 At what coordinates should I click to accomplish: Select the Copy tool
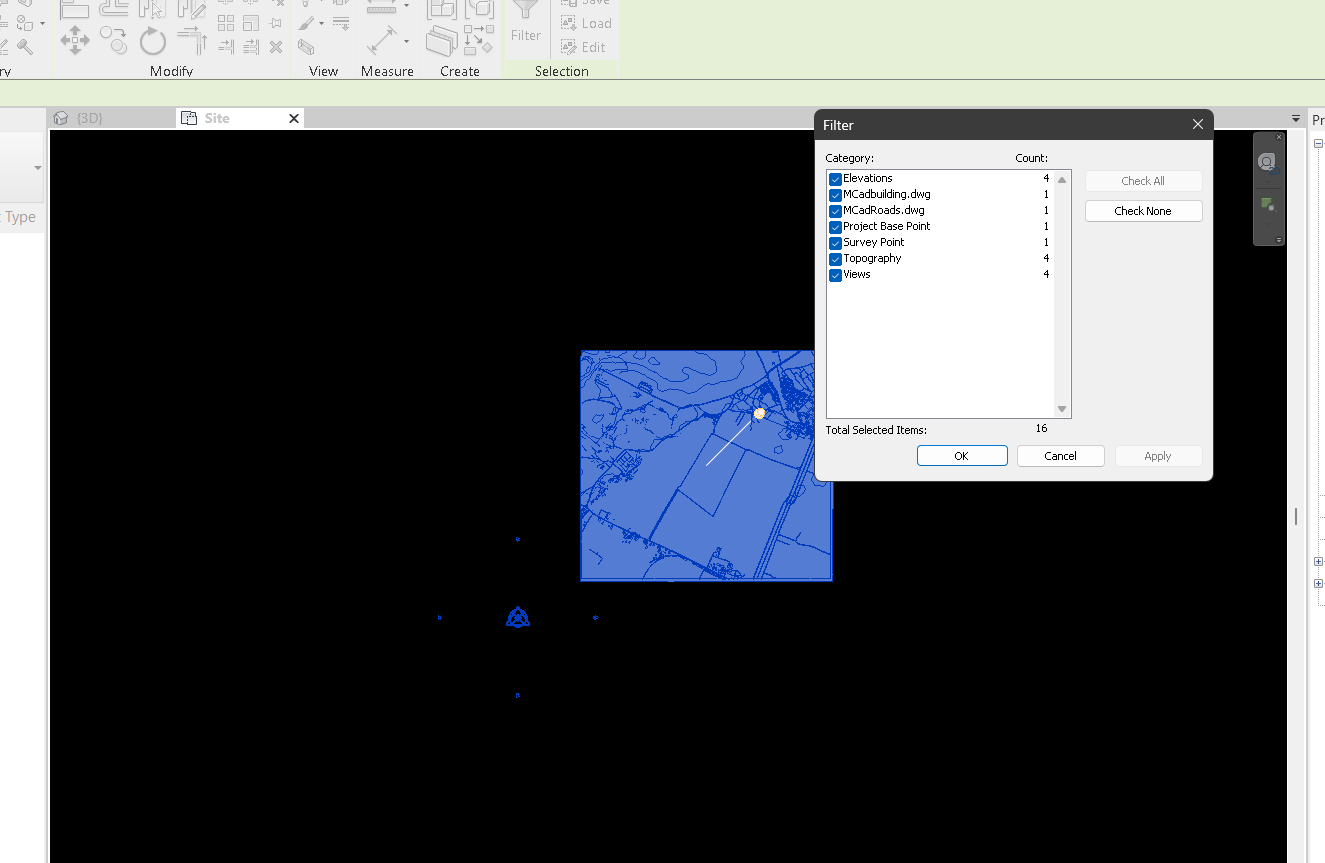[x=113, y=41]
